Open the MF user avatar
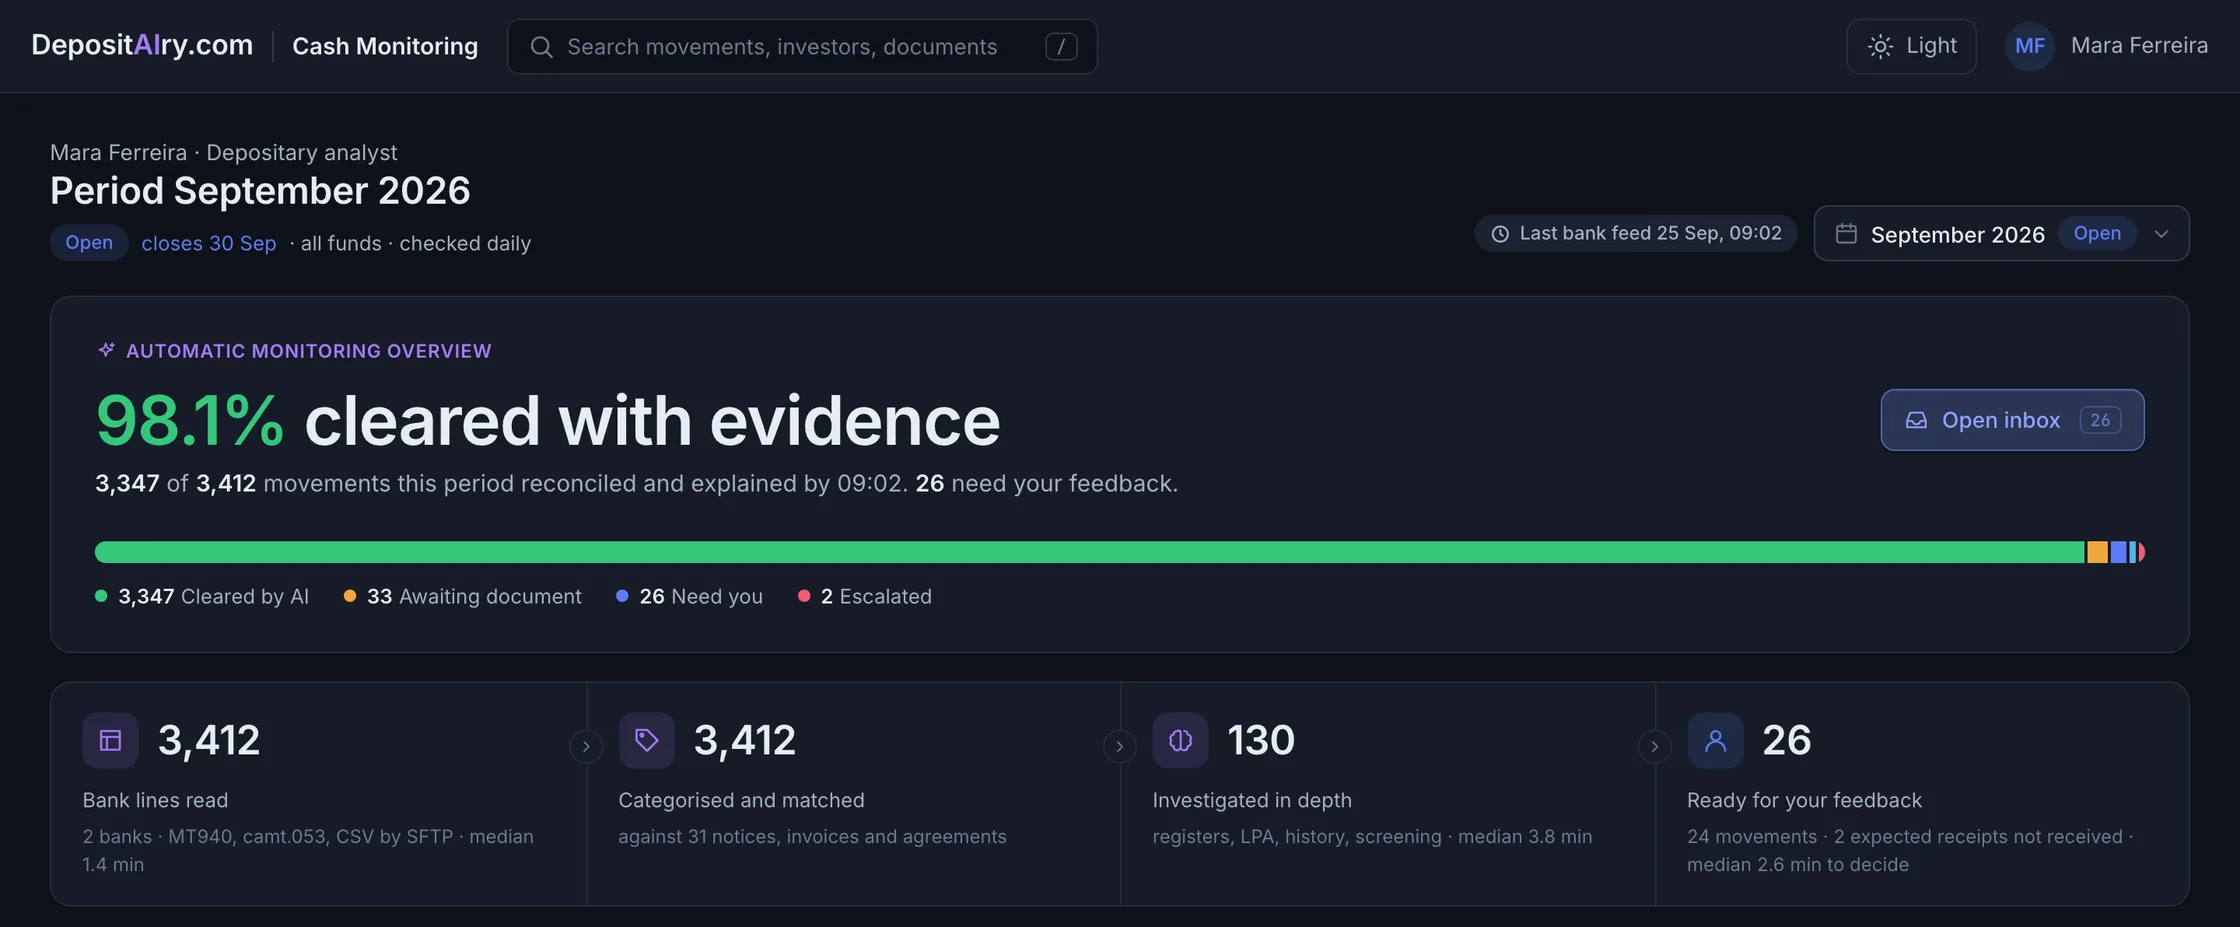The height and width of the screenshot is (927, 2240). 2029,46
